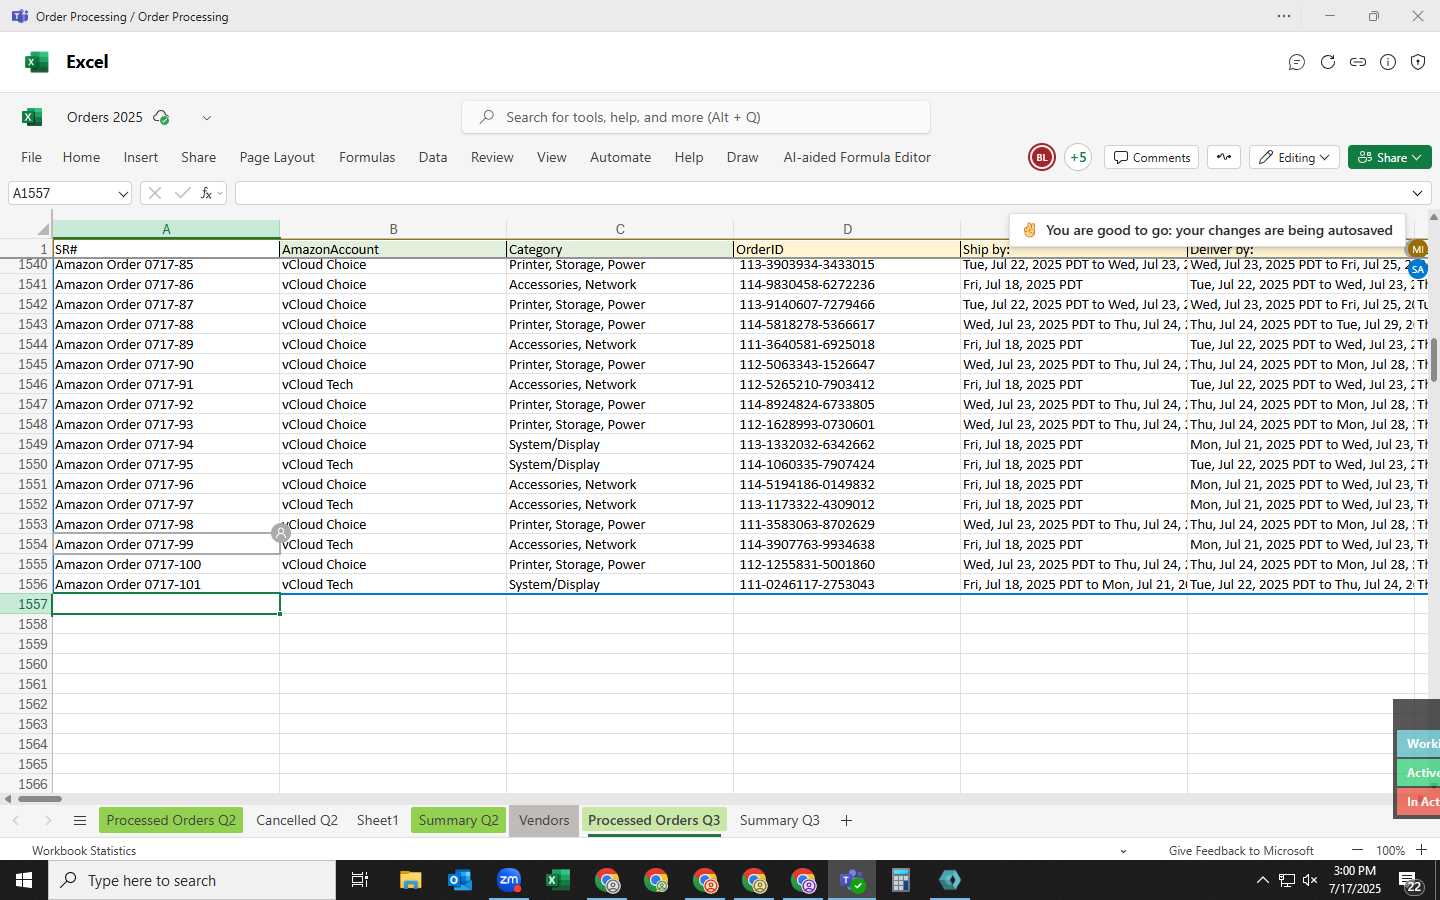Click Workbook Statistics in status bar
The height and width of the screenshot is (900, 1440).
(84, 851)
